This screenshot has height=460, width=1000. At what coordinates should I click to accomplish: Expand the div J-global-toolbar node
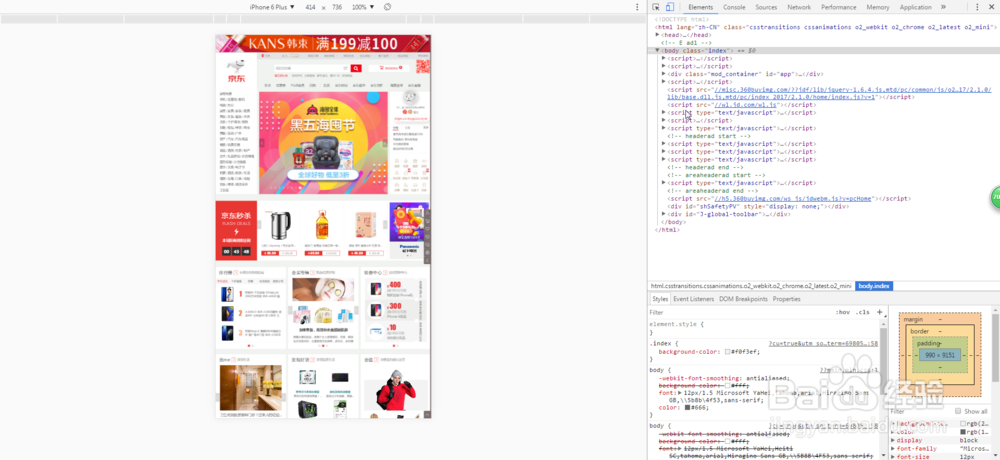tap(664, 214)
